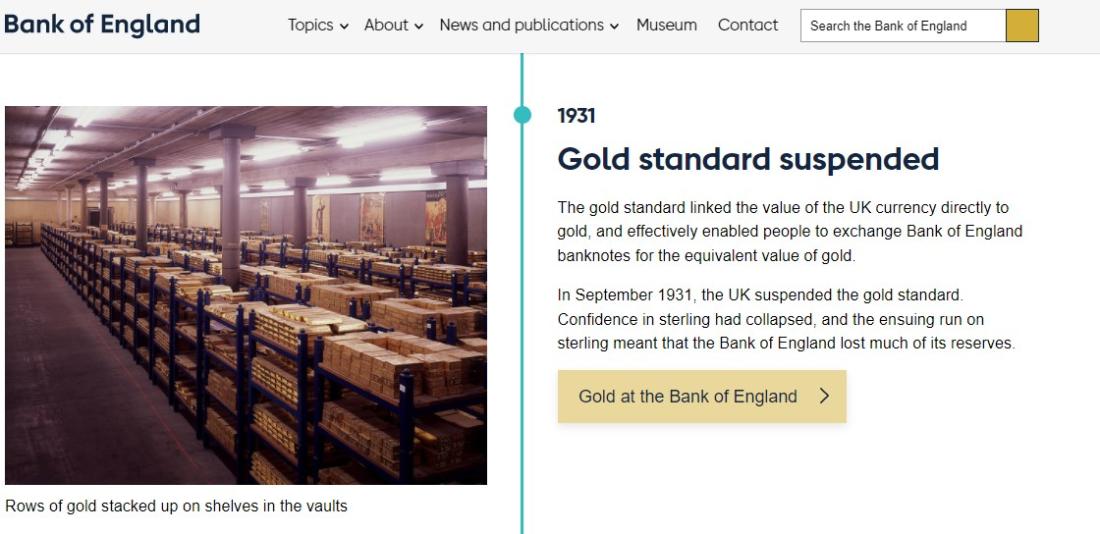Open the Topics navigation menu
The width and height of the screenshot is (1100, 534).
(x=310, y=25)
